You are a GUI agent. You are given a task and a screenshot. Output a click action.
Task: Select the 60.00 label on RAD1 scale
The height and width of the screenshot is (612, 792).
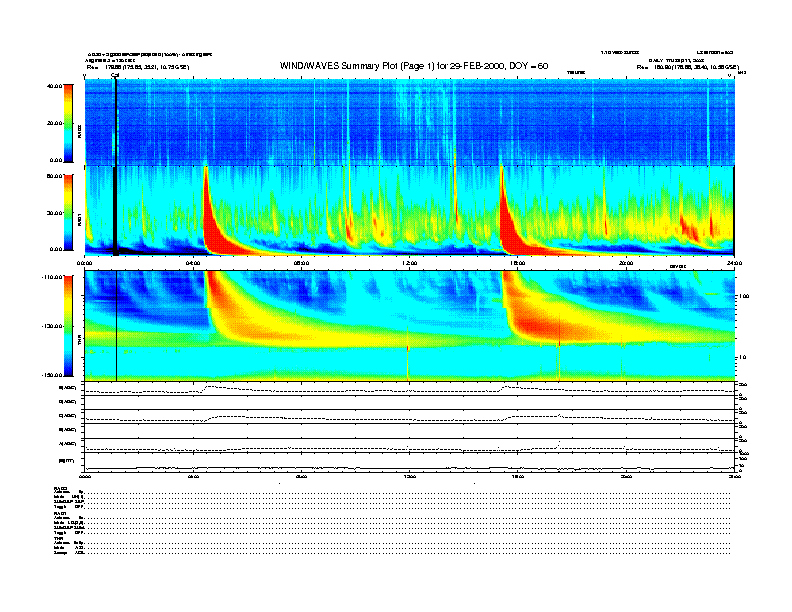pyautogui.click(x=55, y=176)
